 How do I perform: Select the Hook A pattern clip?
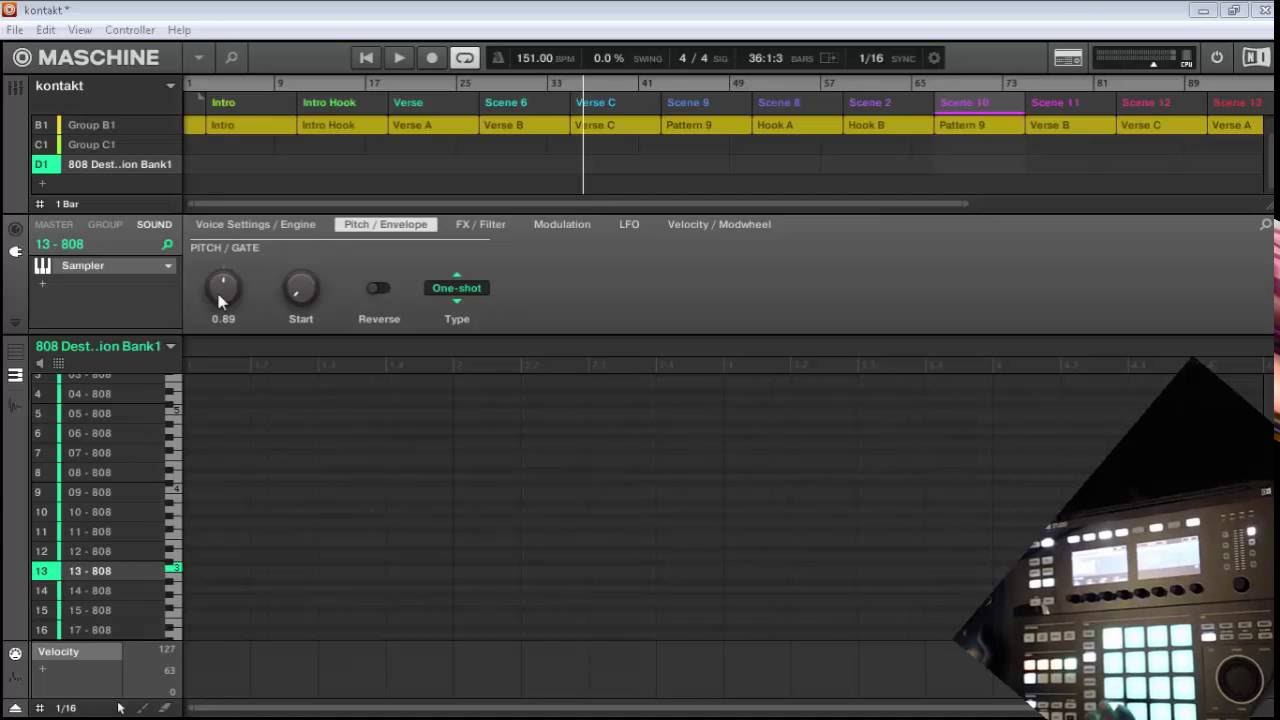click(x=797, y=125)
